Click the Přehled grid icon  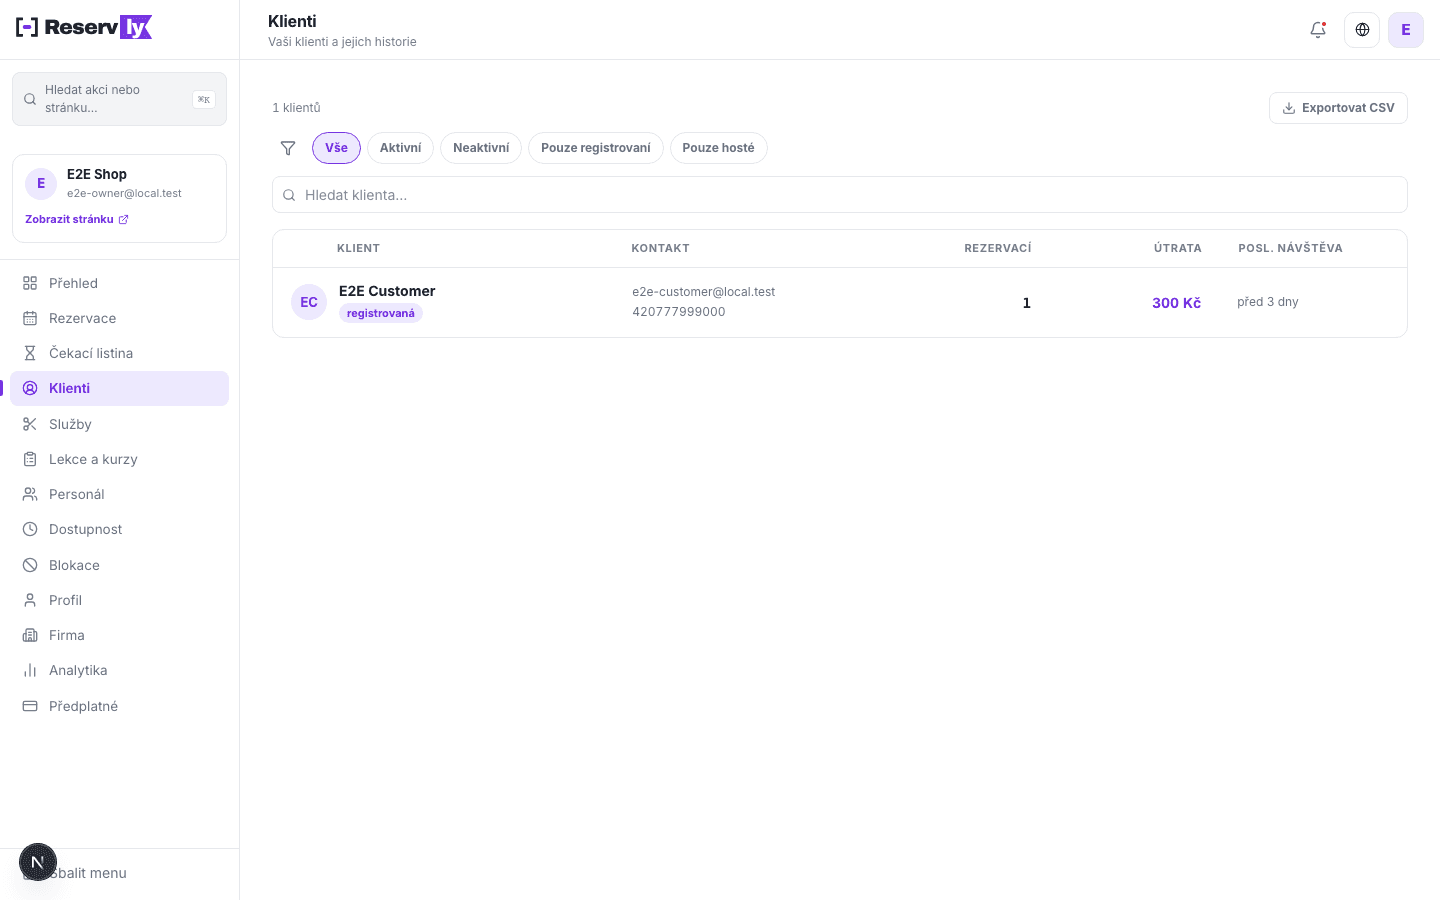click(x=30, y=283)
